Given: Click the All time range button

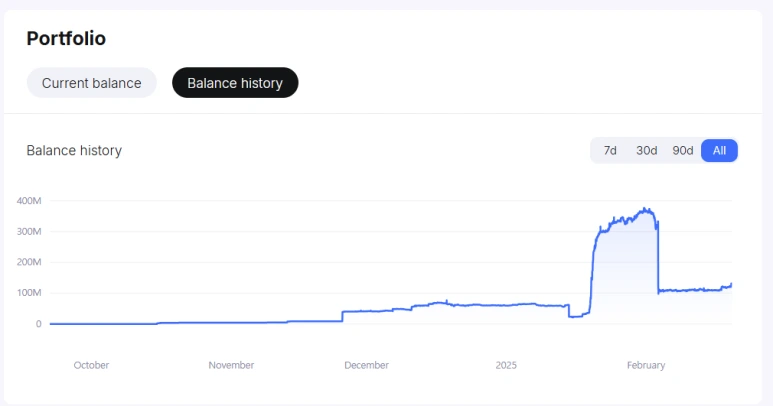Looking at the screenshot, I should click(x=719, y=150).
